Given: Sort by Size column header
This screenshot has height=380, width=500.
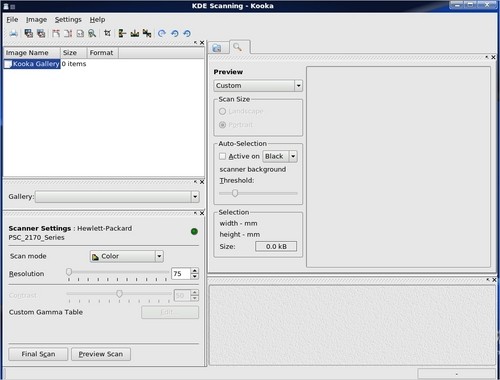Looking at the screenshot, I should coord(73,53).
